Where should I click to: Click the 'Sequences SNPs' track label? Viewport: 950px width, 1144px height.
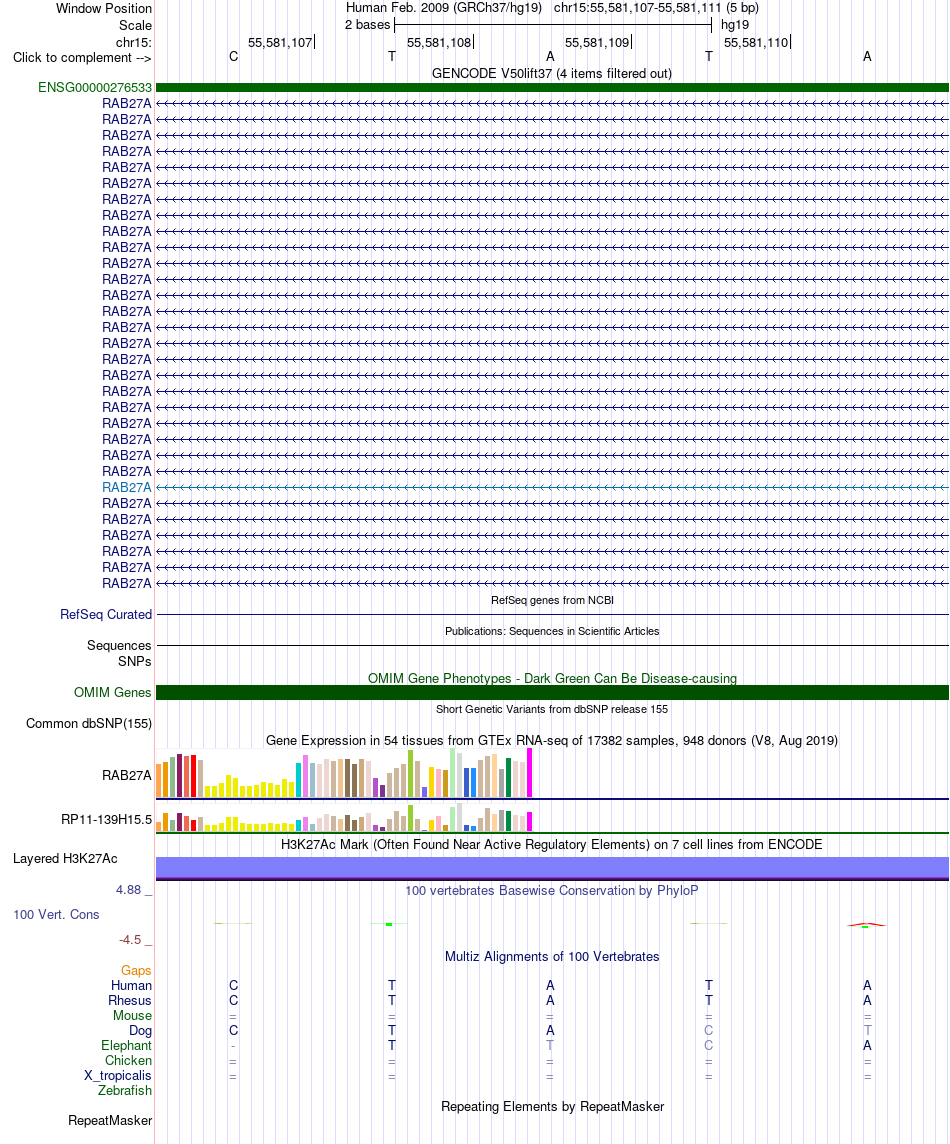119,654
